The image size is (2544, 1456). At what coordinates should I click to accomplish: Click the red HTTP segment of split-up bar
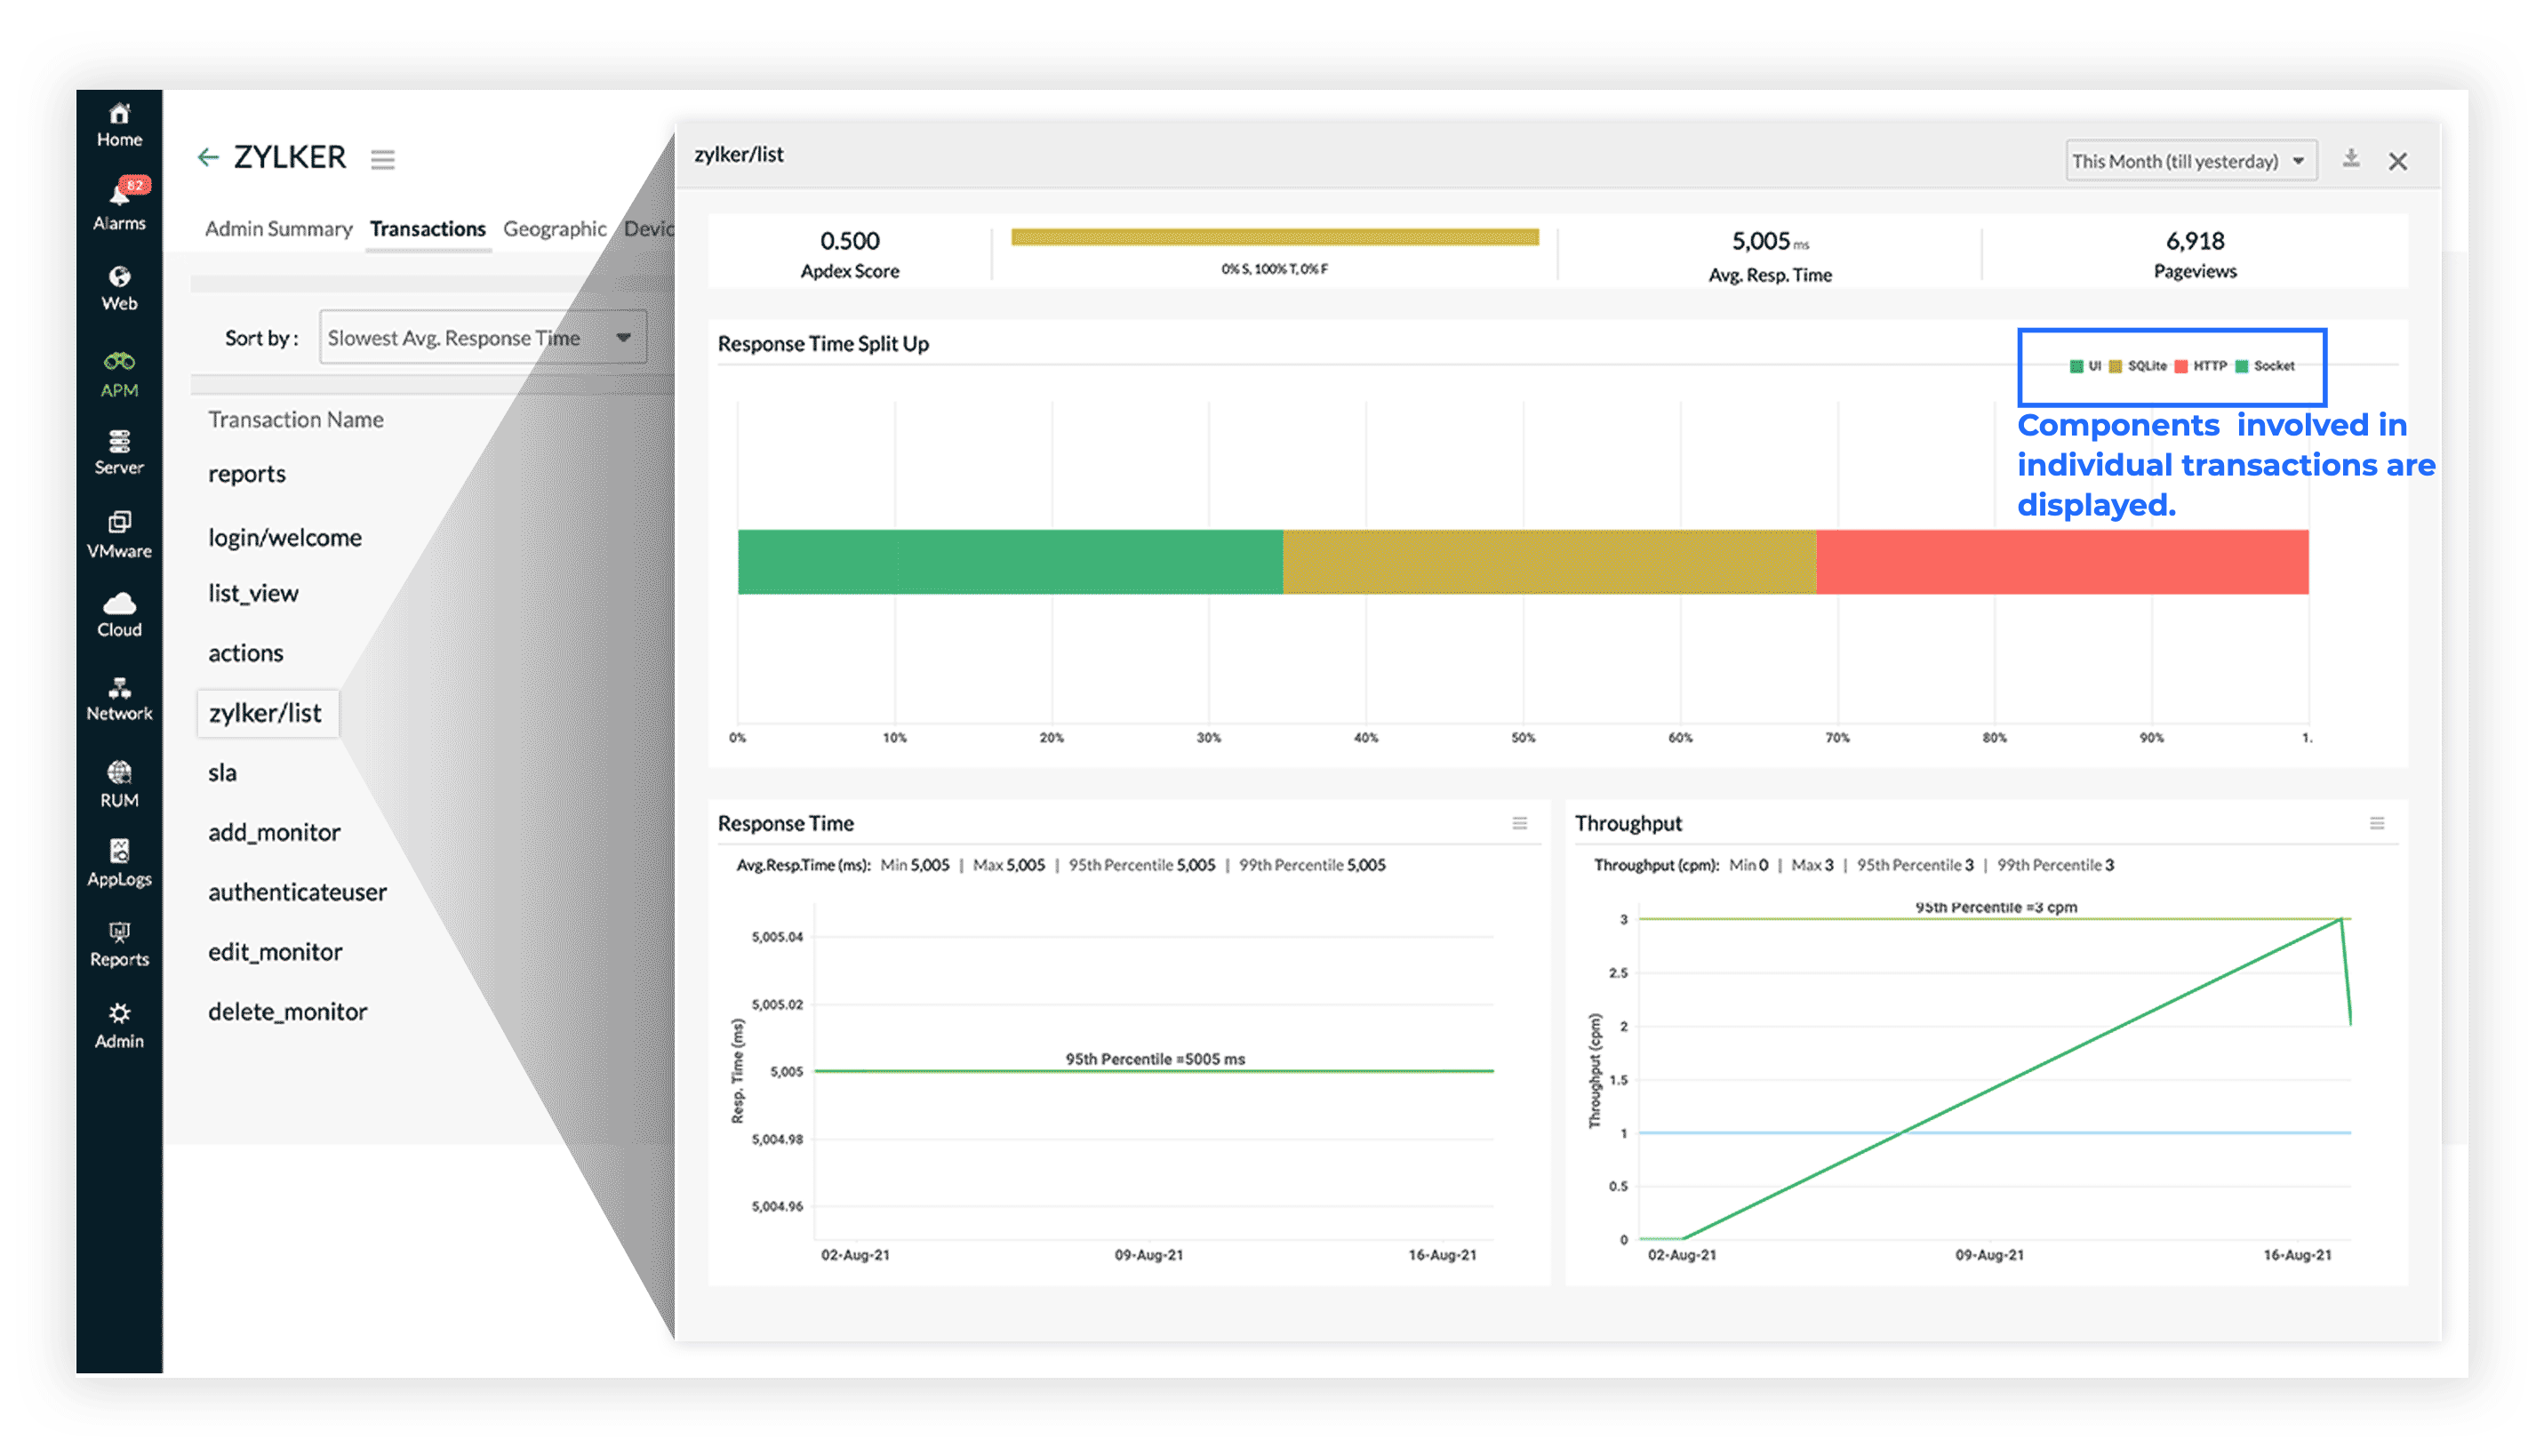click(2061, 562)
